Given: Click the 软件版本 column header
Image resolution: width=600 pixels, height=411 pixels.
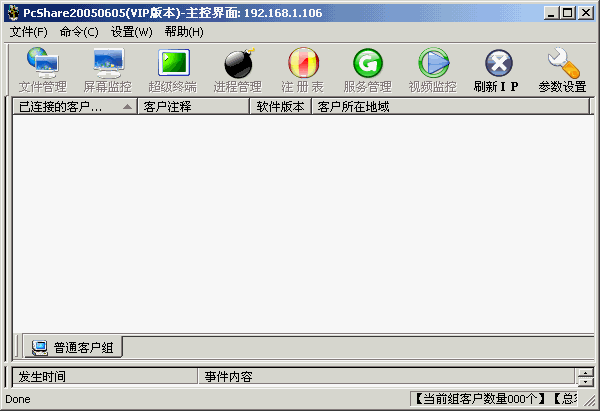Looking at the screenshot, I should click(280, 106).
